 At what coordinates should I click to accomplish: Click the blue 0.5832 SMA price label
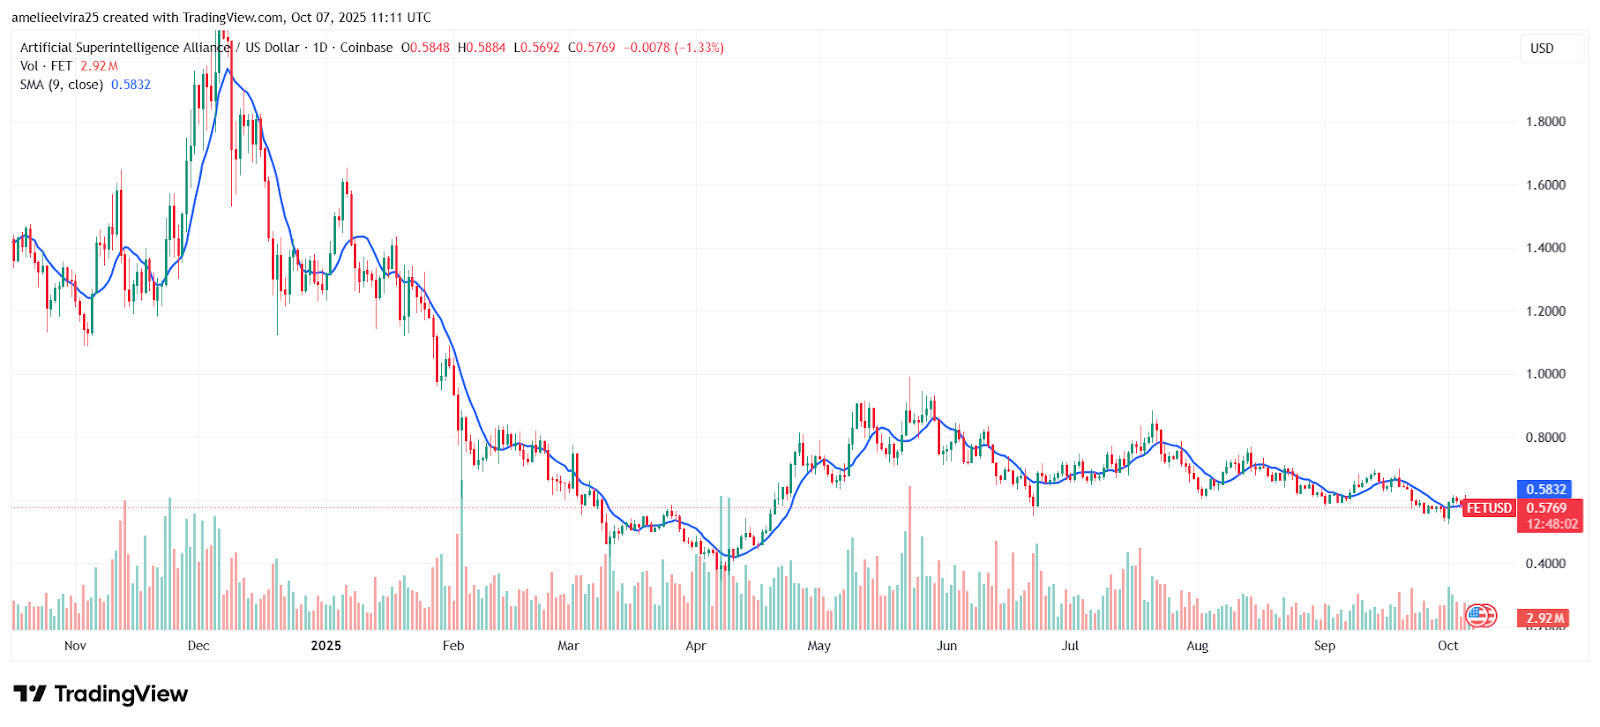click(1546, 489)
